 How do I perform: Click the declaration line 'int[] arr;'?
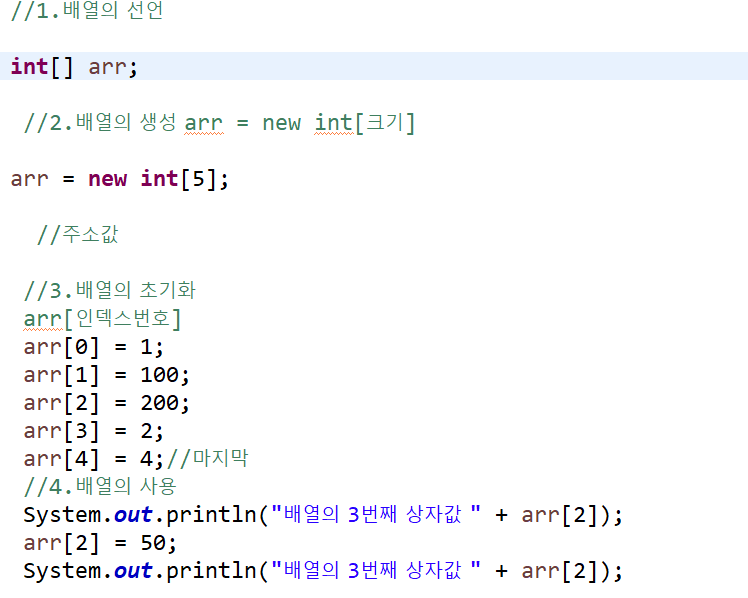coord(74,67)
